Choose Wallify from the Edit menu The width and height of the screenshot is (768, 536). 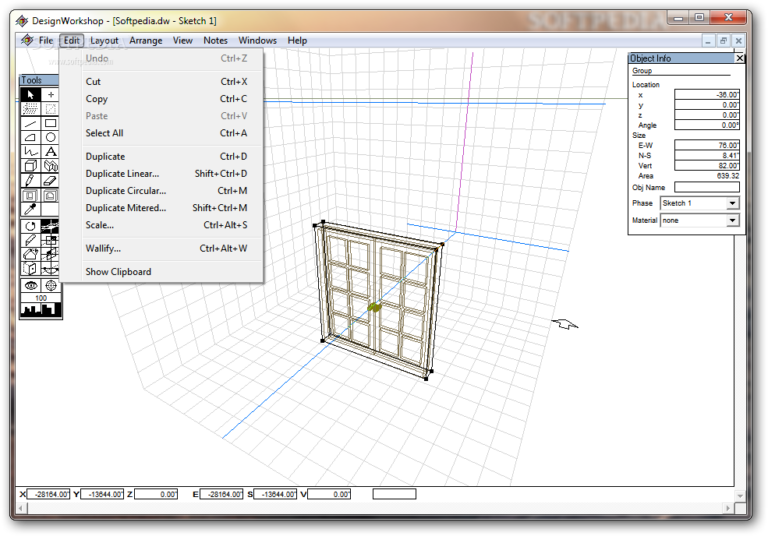(x=103, y=248)
